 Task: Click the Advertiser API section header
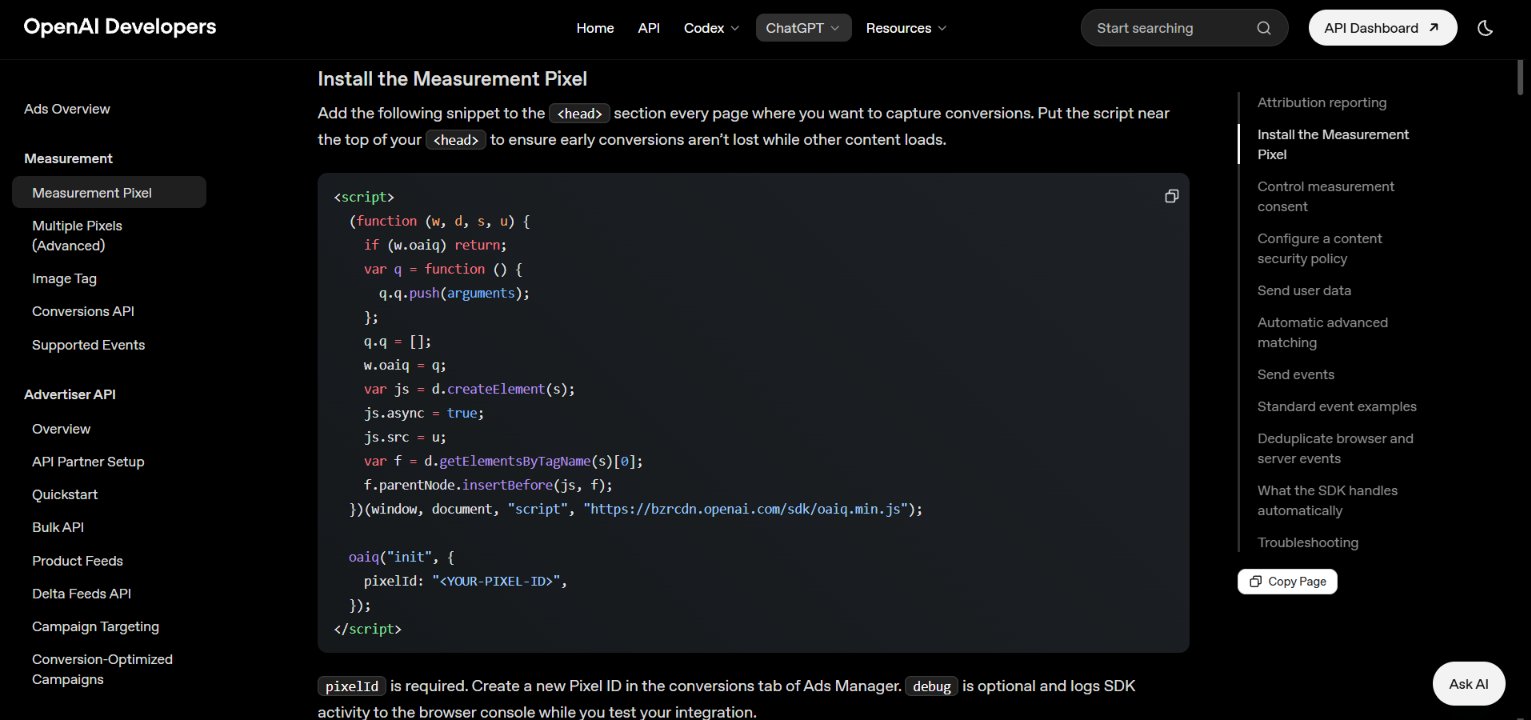pos(70,394)
